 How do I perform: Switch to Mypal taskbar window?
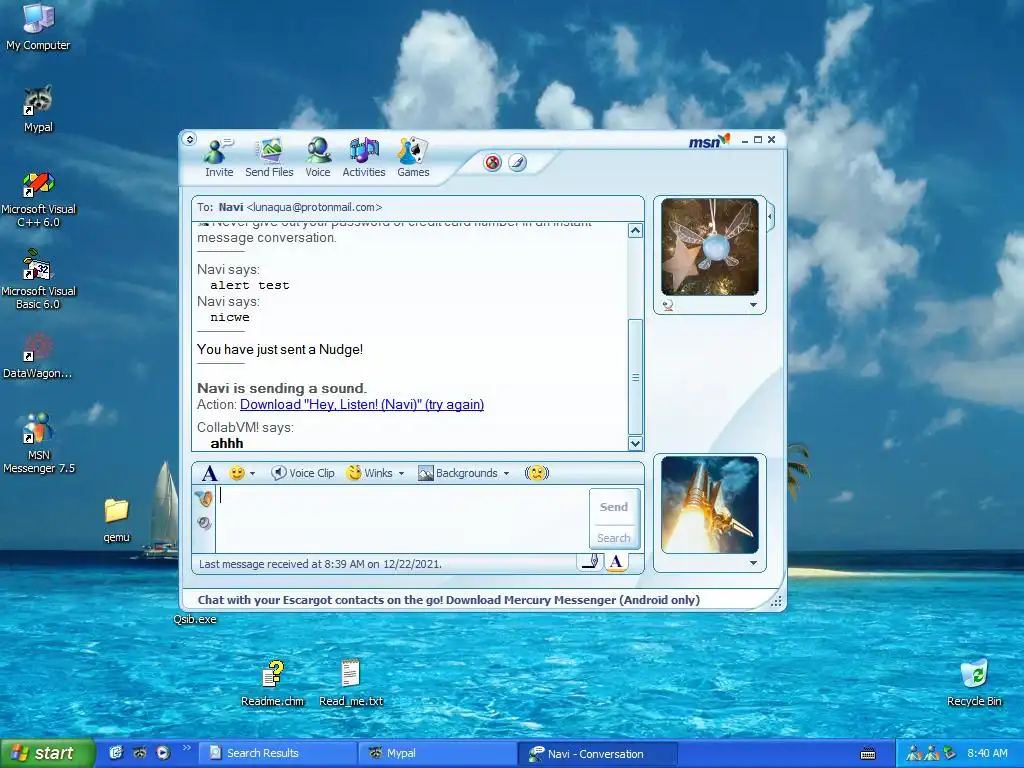coord(437,753)
